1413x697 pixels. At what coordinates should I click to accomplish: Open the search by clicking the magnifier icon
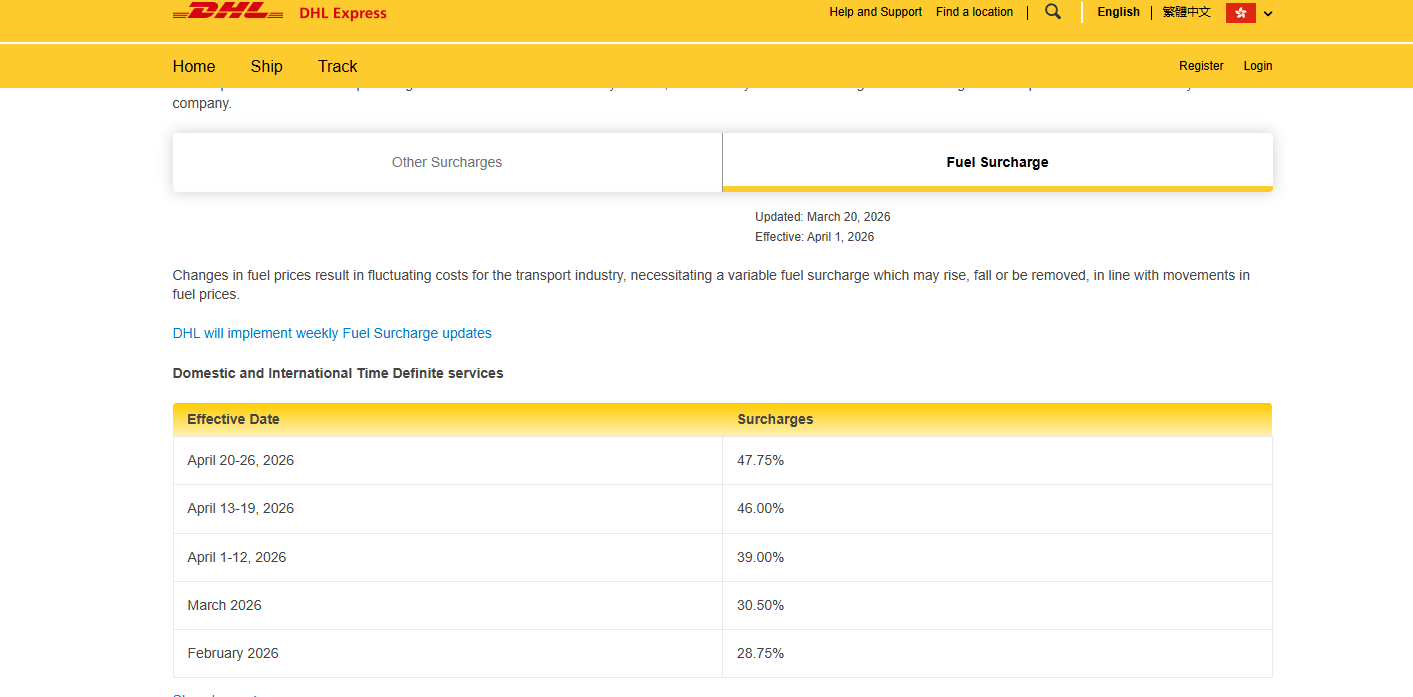(1052, 11)
